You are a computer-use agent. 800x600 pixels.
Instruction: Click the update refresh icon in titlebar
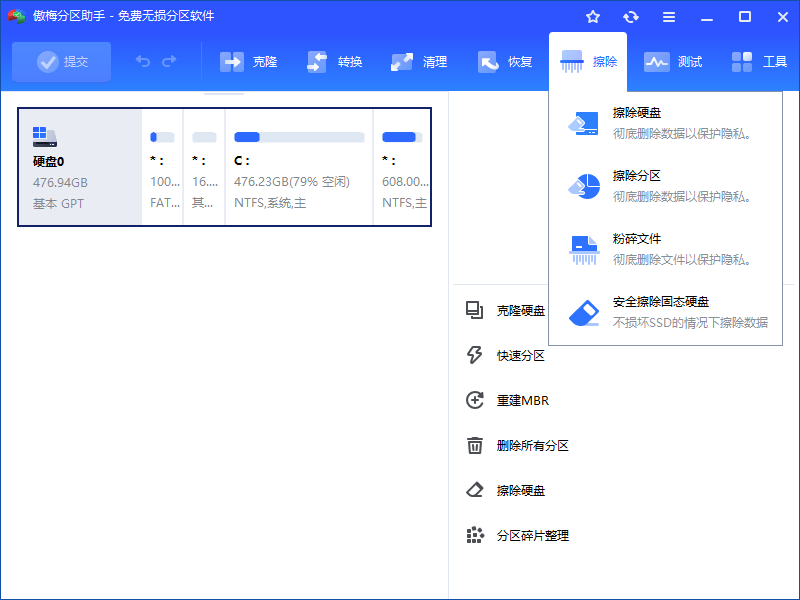631,16
